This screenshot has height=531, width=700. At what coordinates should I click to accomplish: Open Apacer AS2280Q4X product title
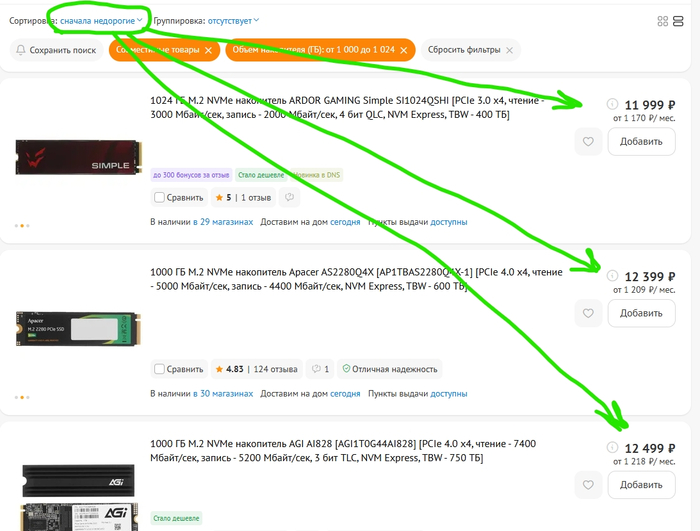[x=356, y=279]
